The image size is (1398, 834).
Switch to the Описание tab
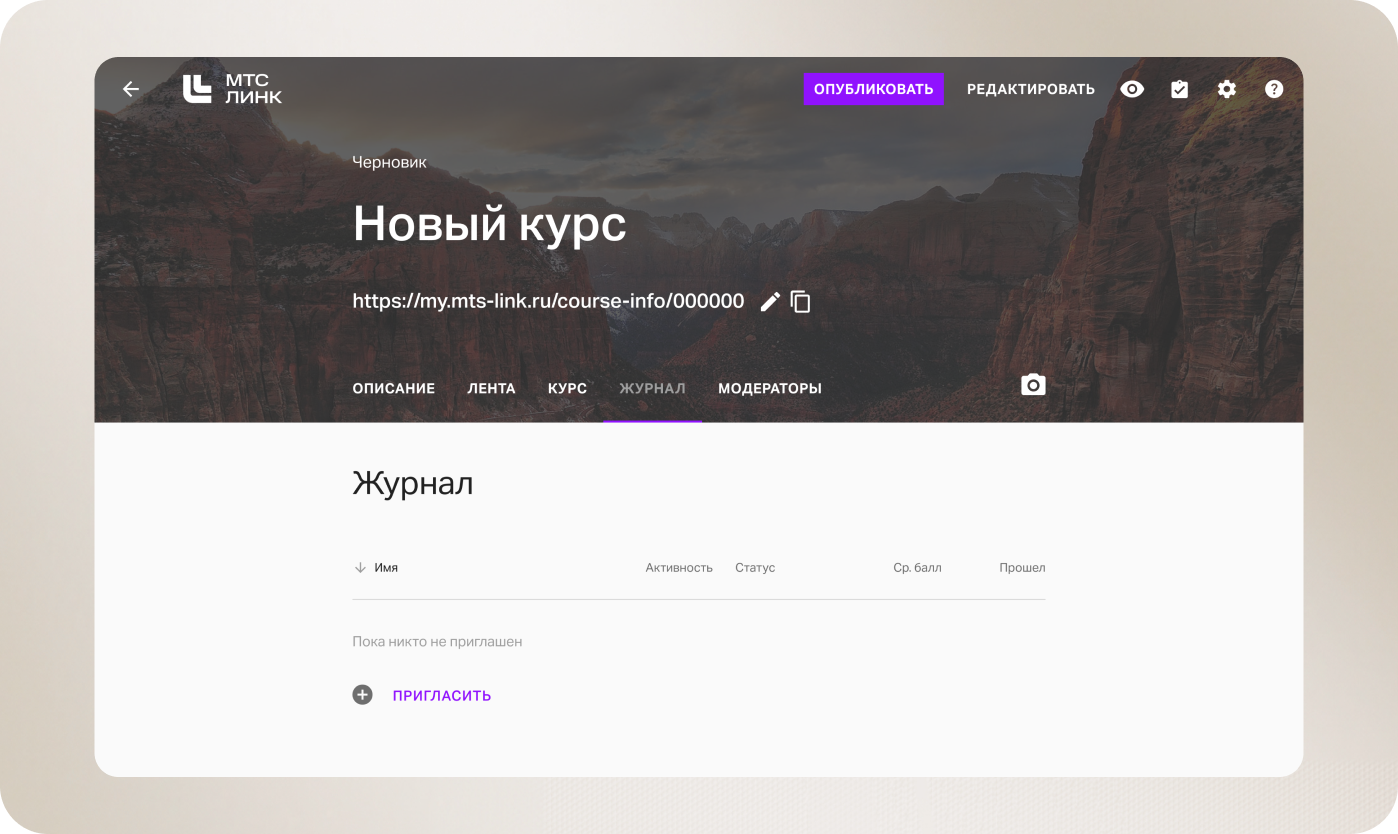[x=393, y=389]
